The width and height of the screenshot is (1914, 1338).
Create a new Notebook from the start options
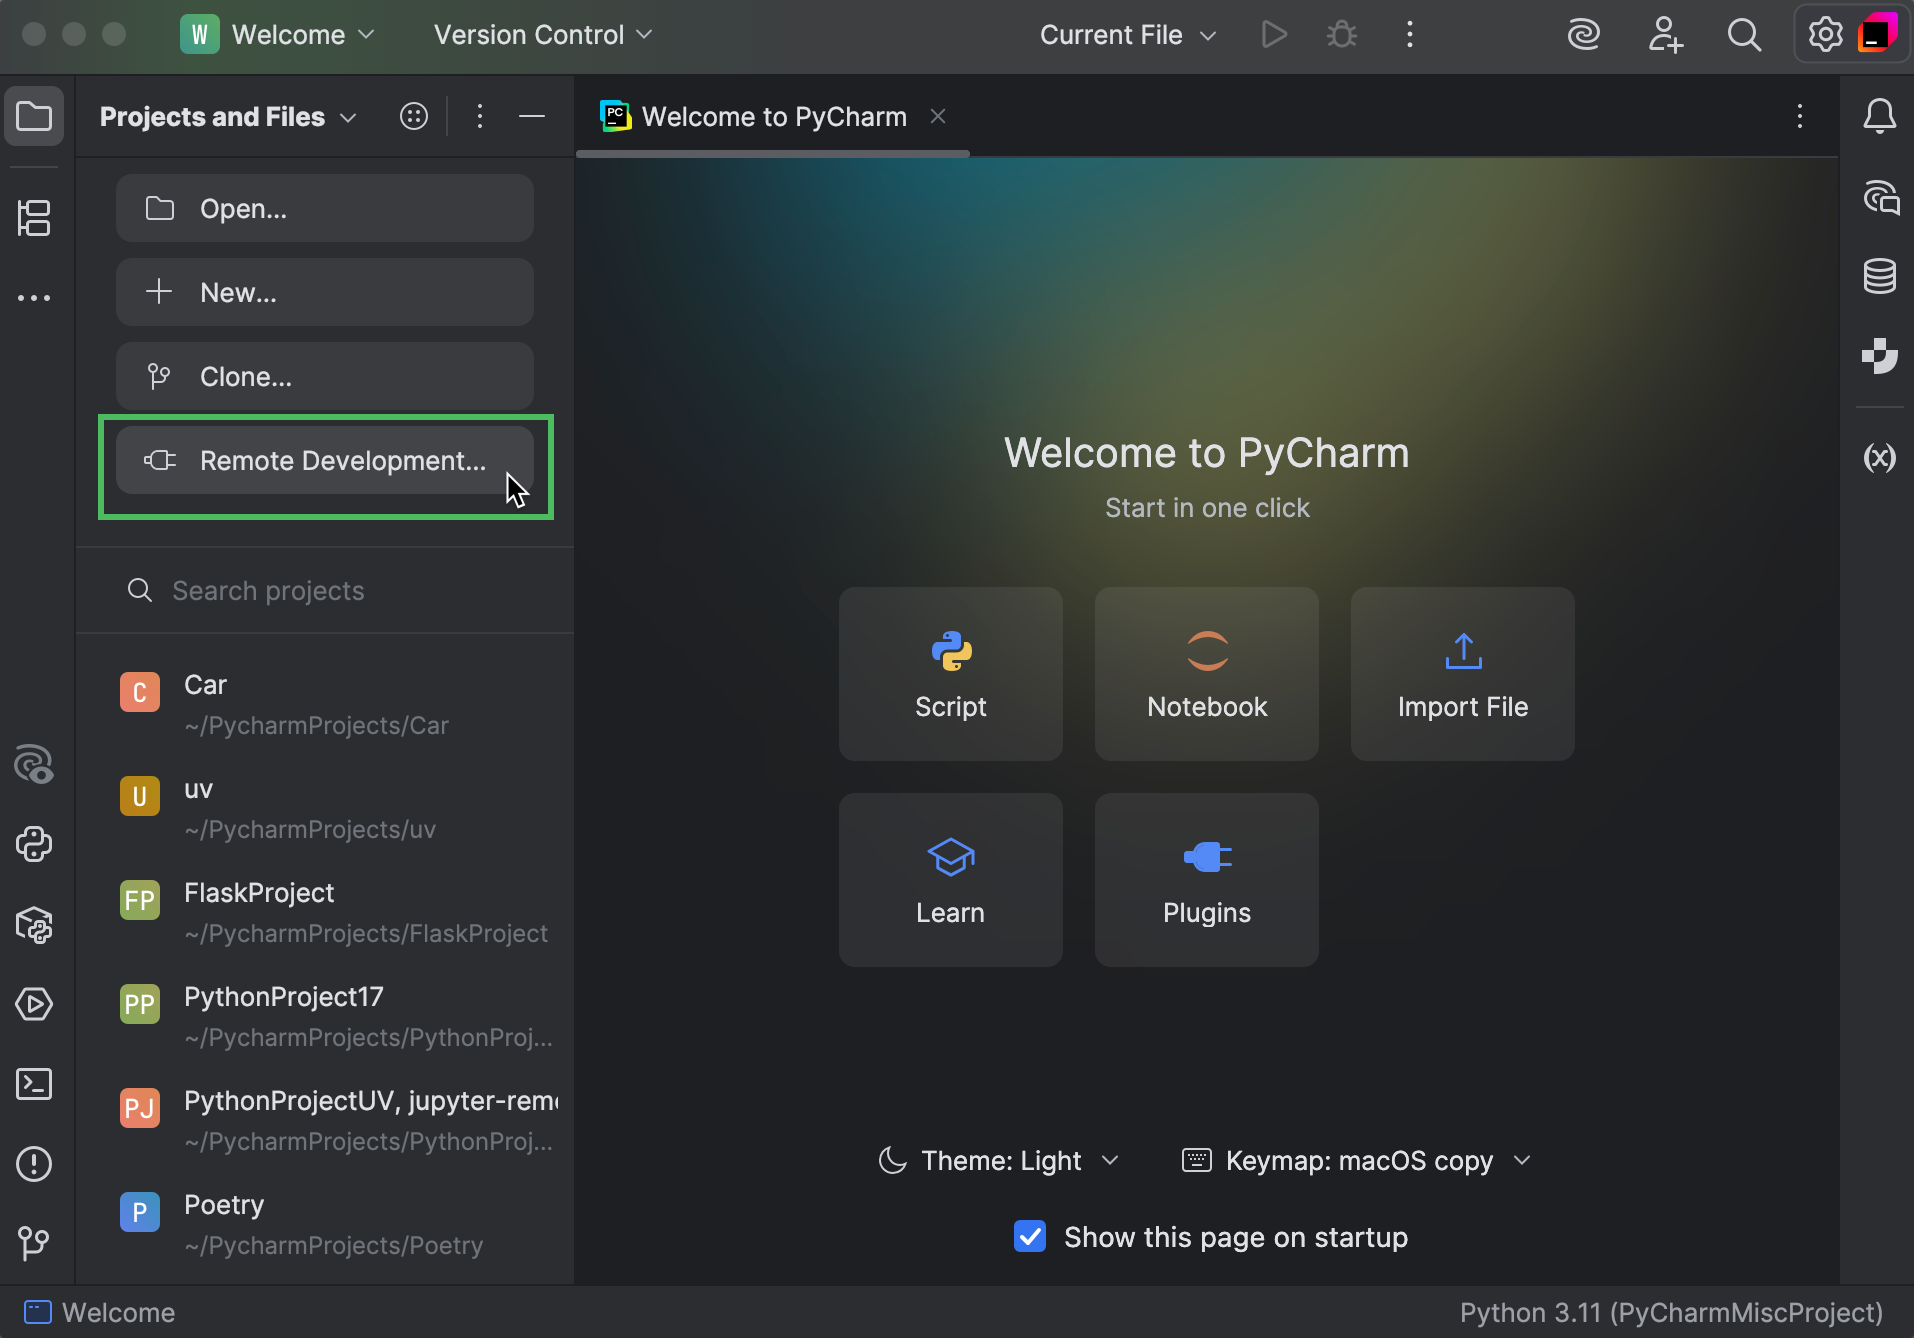tap(1206, 673)
